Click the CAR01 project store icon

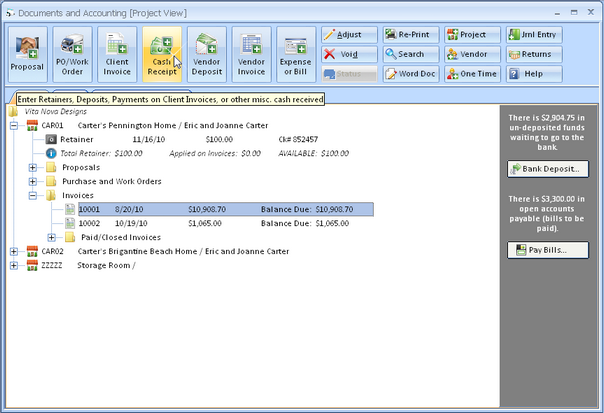tap(32, 126)
